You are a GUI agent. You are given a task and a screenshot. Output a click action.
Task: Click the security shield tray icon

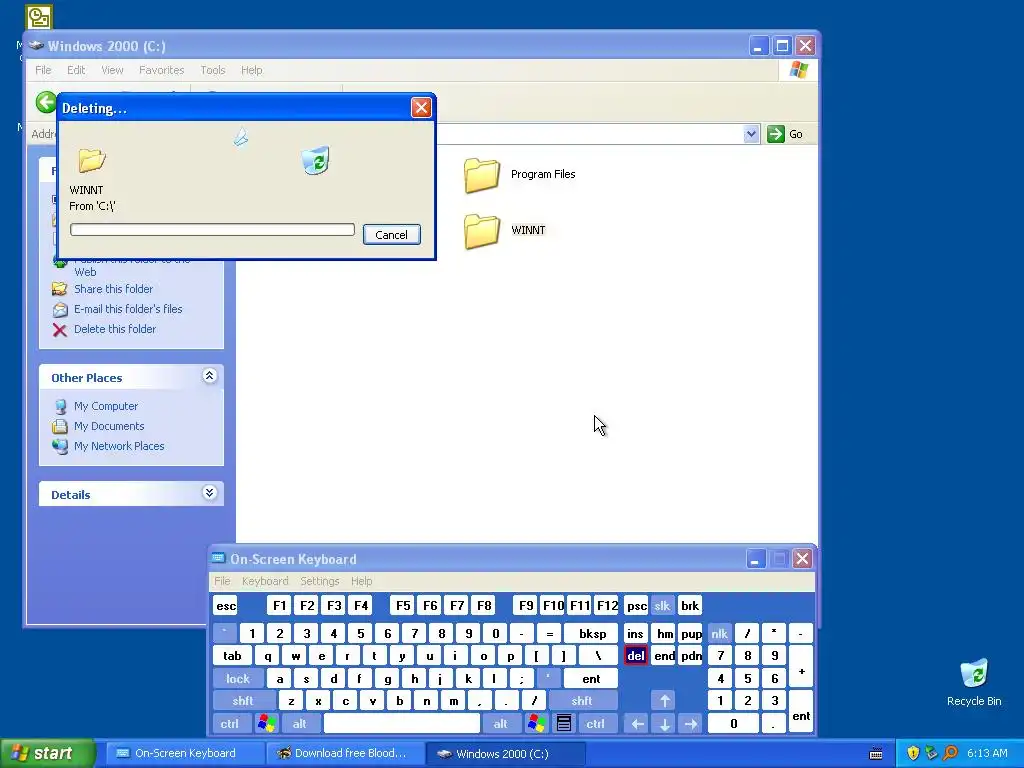click(913, 754)
